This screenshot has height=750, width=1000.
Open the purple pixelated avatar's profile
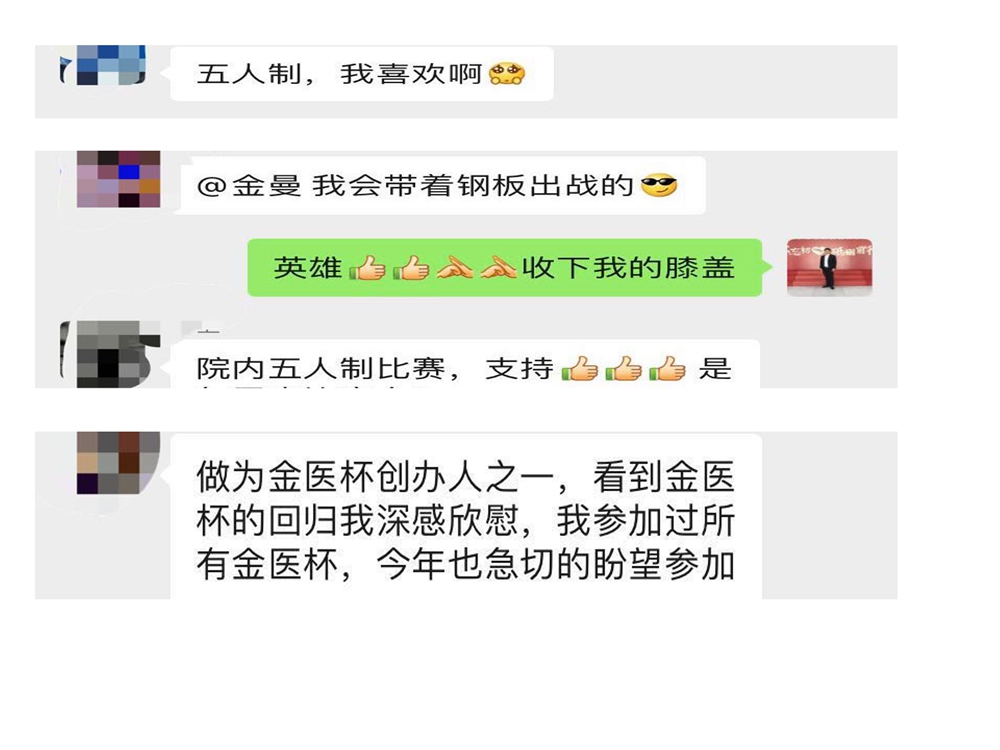click(118, 179)
